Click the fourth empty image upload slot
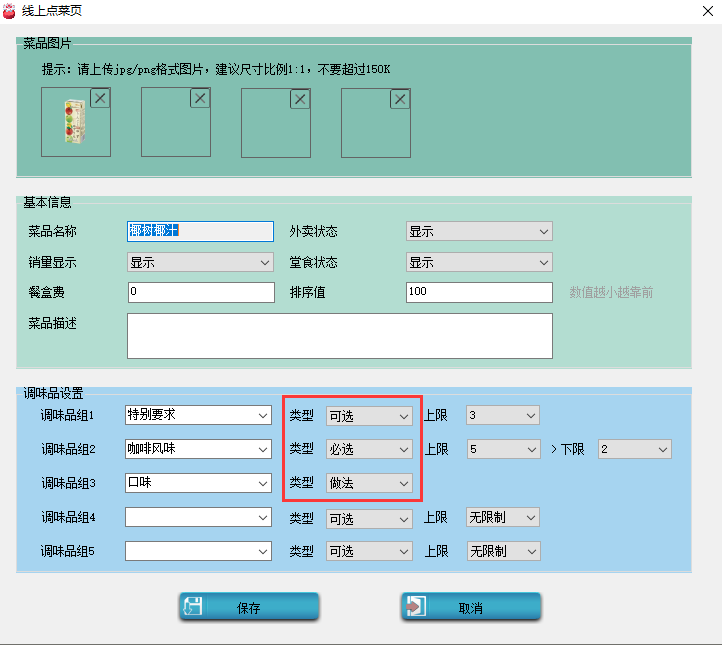722x645 pixels. (376, 123)
